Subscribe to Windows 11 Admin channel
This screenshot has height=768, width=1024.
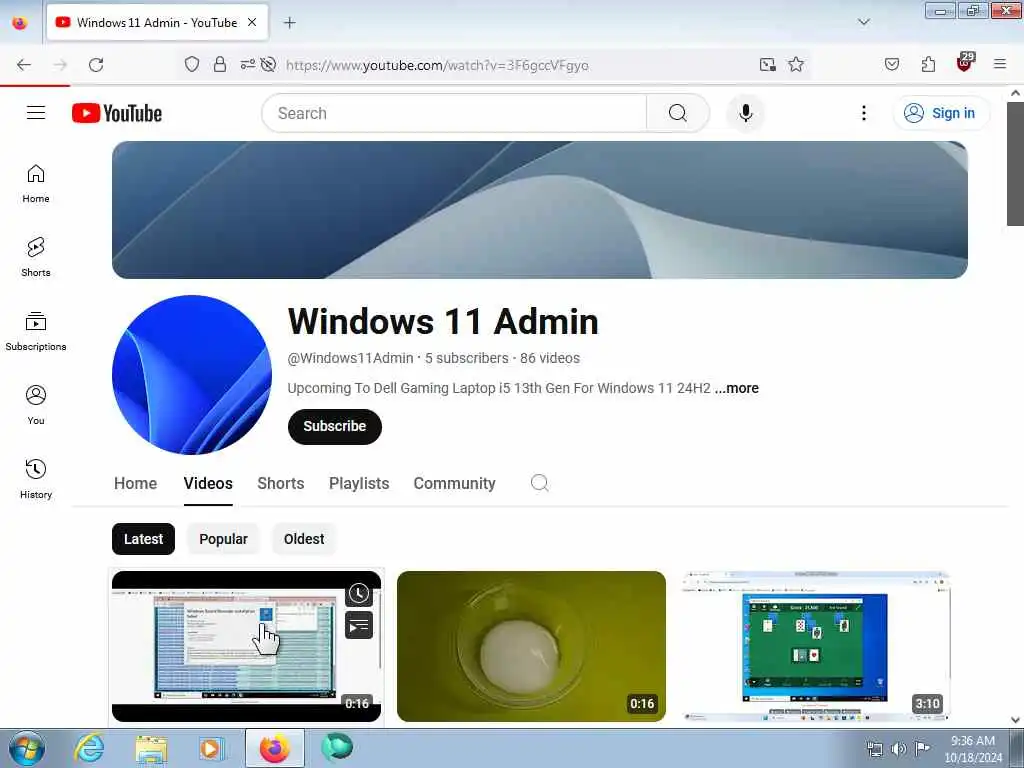point(334,426)
